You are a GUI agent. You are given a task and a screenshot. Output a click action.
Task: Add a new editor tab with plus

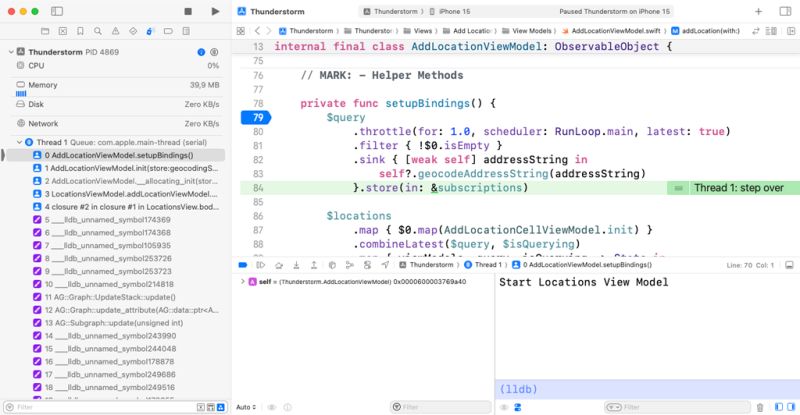[x=759, y=11]
